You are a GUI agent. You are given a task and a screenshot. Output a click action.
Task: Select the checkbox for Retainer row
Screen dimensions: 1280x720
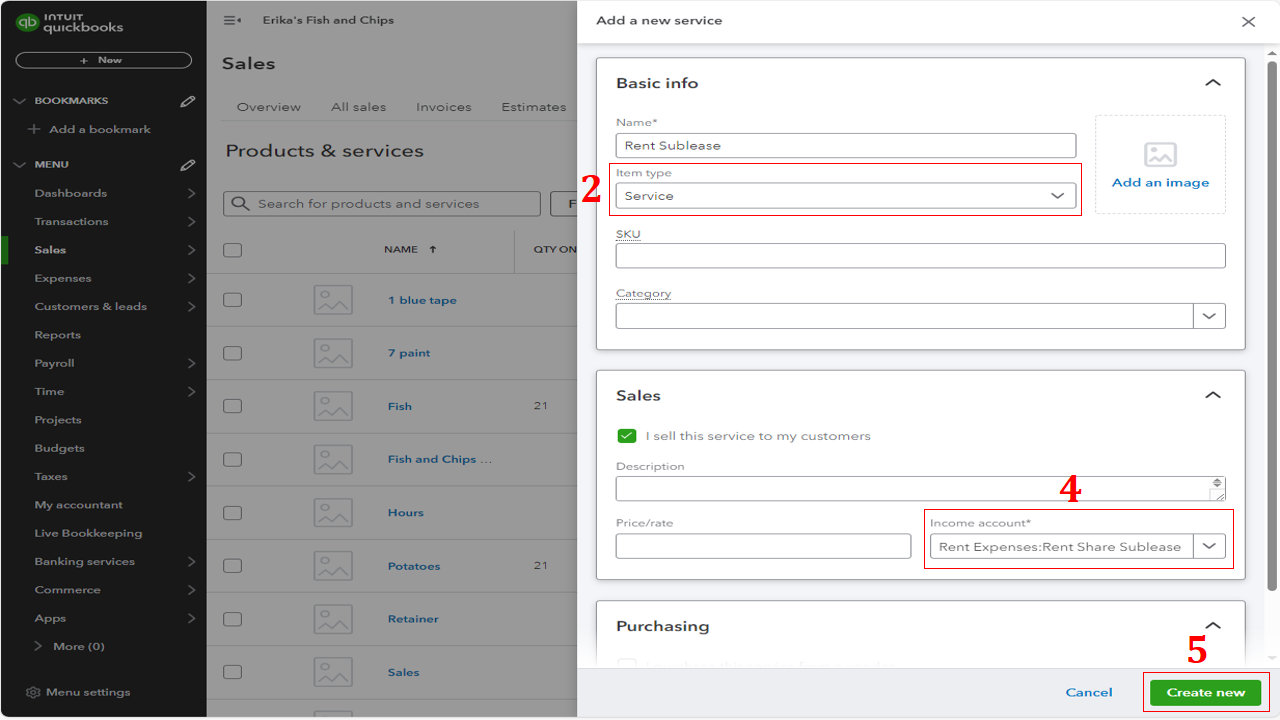click(232, 619)
